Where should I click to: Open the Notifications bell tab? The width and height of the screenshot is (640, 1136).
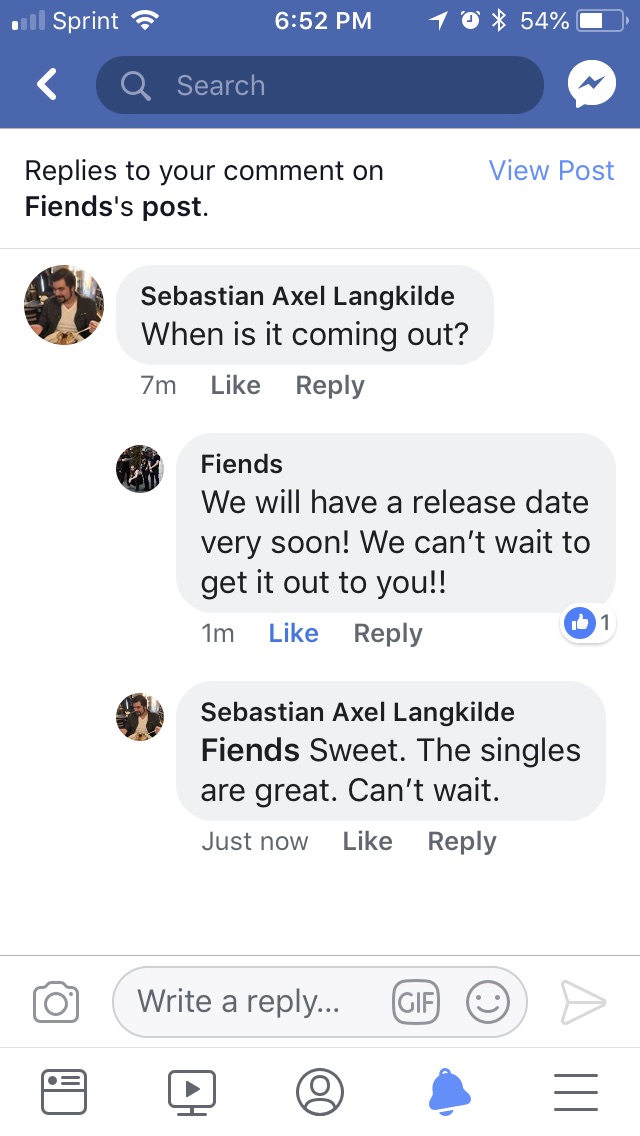(448, 1091)
